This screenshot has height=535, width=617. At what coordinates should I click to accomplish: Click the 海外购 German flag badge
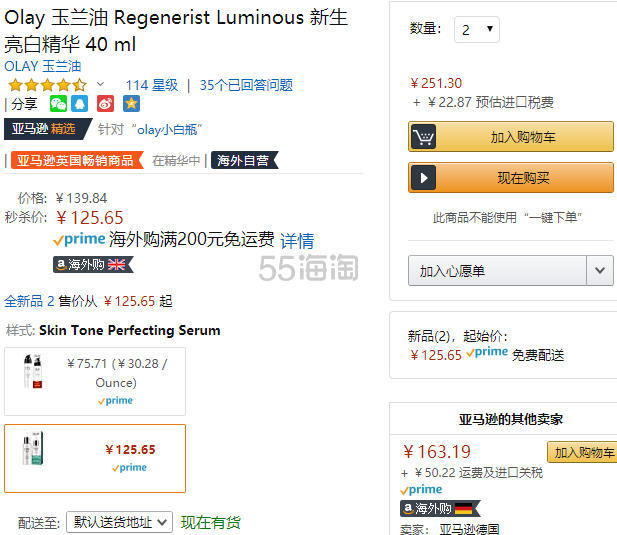440,508
